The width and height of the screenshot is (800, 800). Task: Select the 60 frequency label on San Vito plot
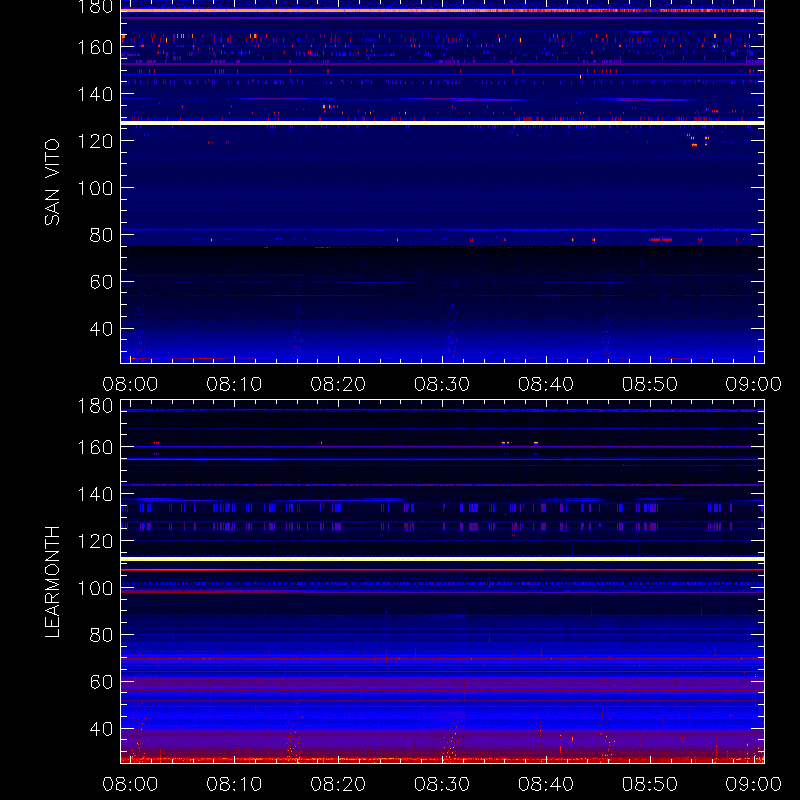click(101, 282)
